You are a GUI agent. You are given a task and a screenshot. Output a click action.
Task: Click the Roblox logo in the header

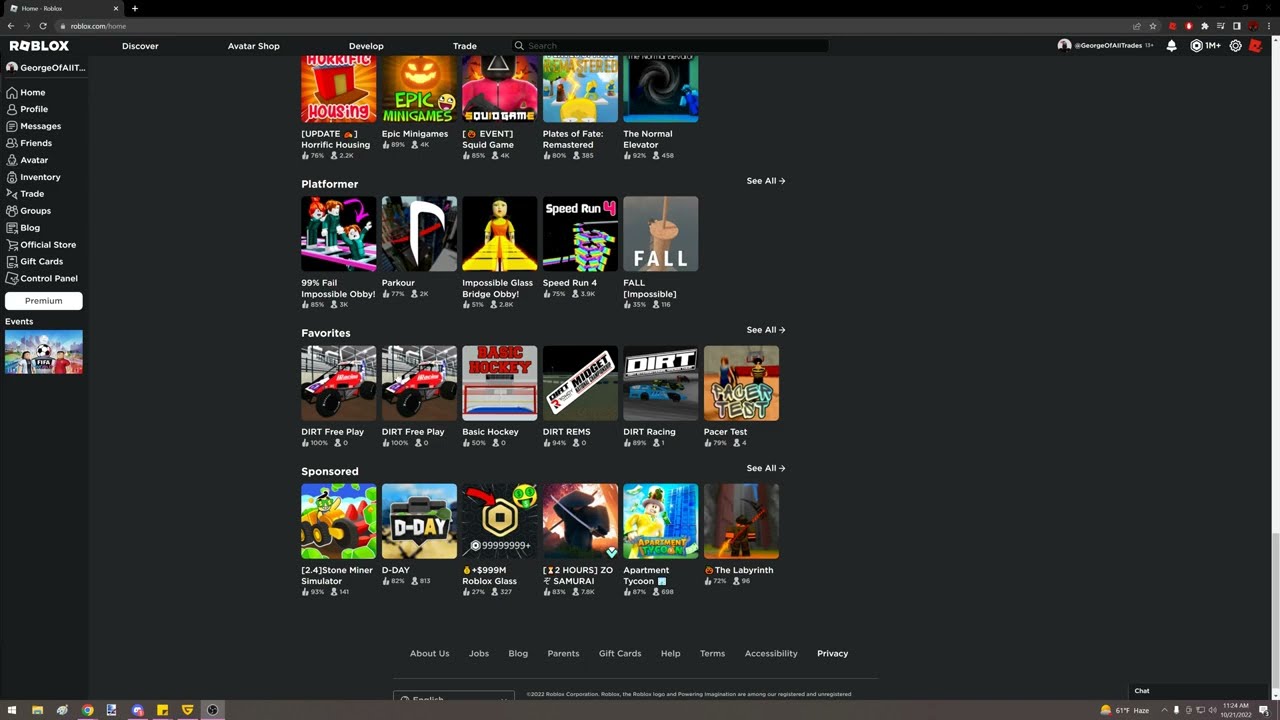point(39,46)
